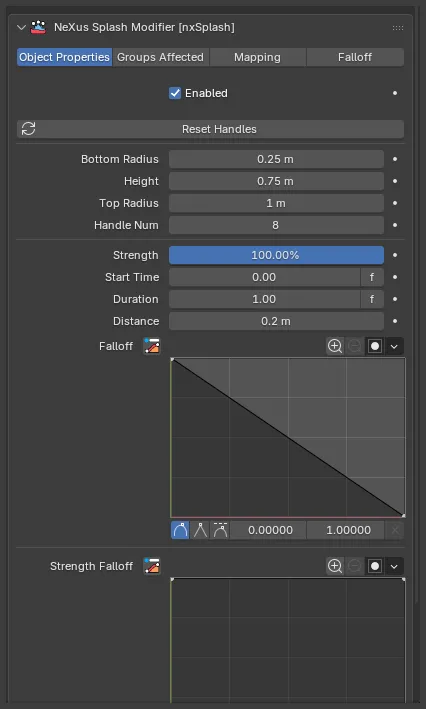
Task: Click the Top Radius value field
Action: [x=276, y=203]
